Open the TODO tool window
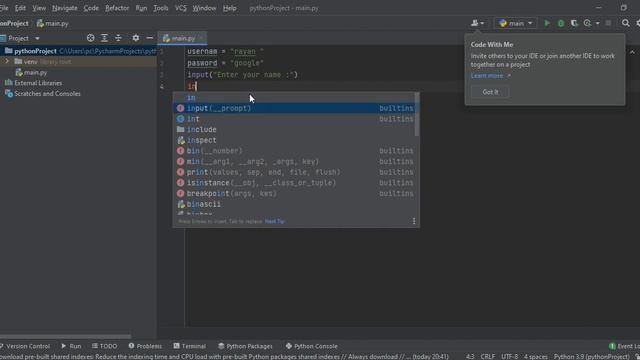Viewport: 640px width, 360px height. tap(104, 346)
